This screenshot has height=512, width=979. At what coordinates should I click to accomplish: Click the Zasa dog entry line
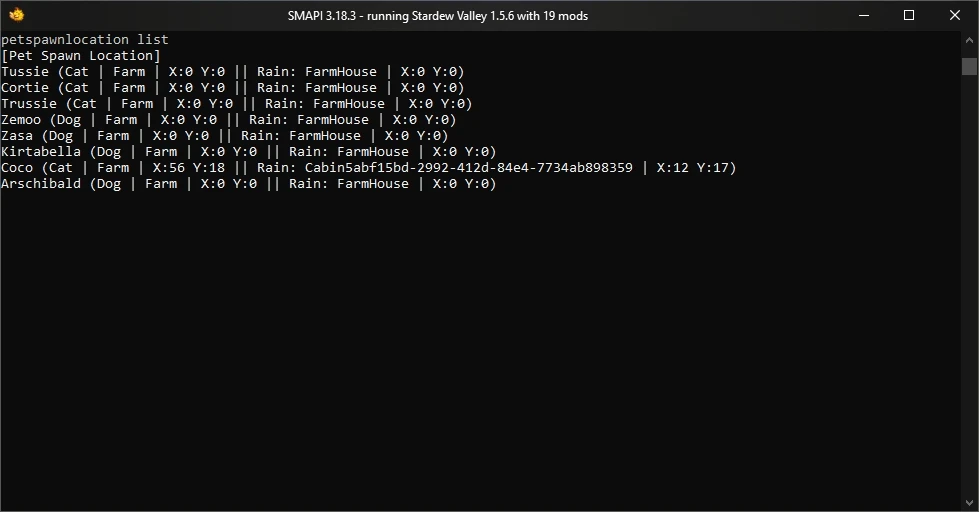pos(225,136)
